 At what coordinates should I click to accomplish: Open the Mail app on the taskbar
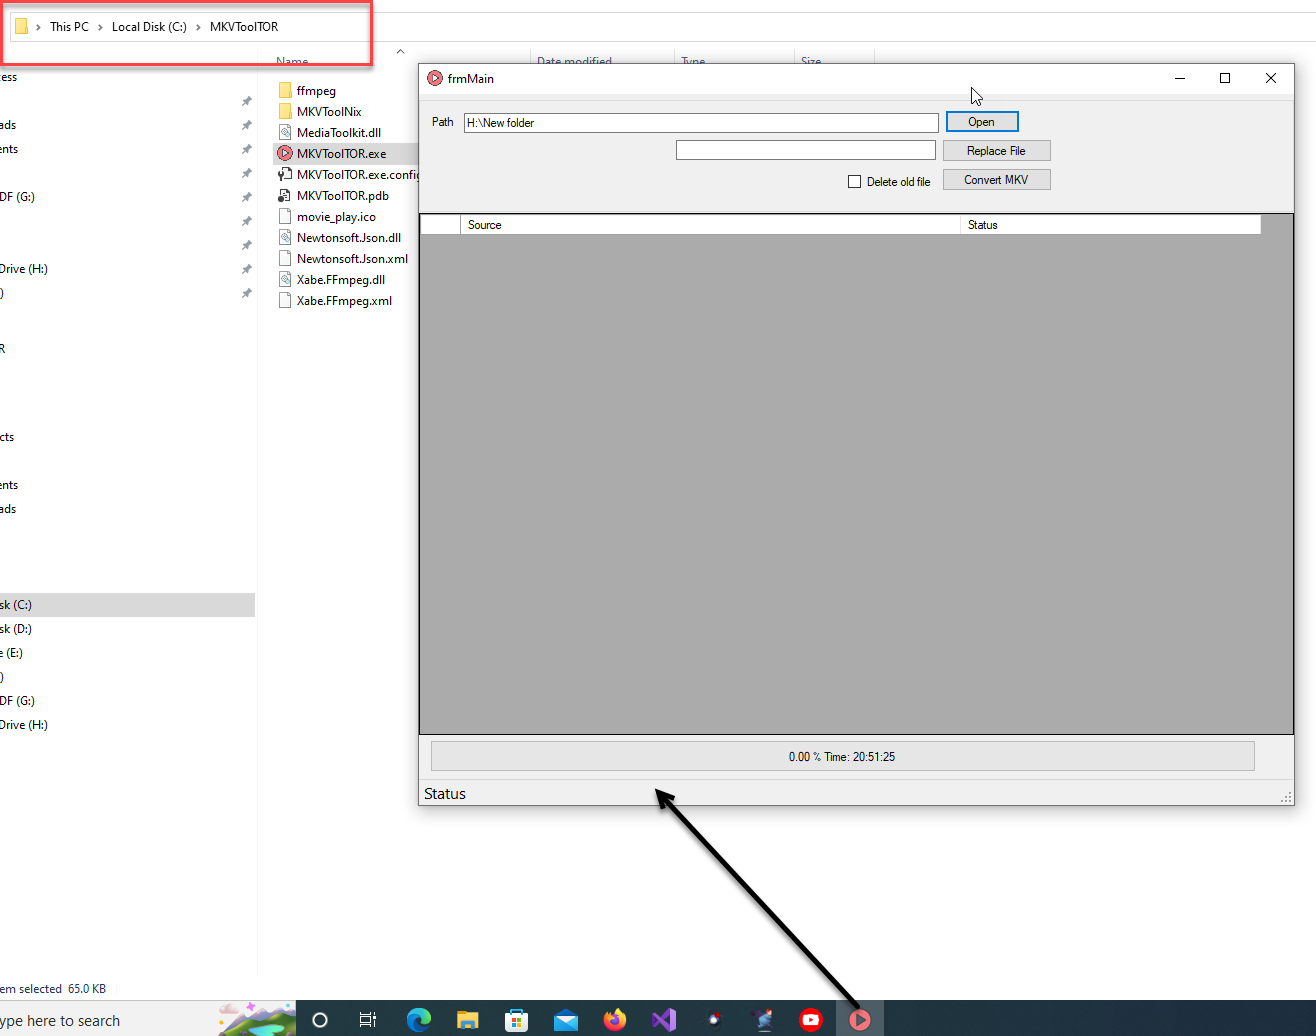coord(566,1020)
